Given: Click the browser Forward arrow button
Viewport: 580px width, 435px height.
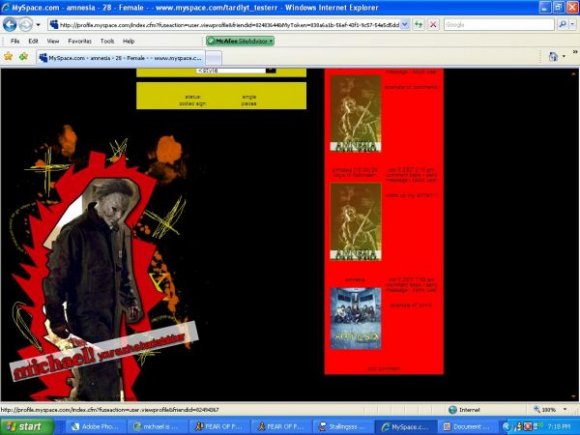Looking at the screenshot, I should (26, 25).
